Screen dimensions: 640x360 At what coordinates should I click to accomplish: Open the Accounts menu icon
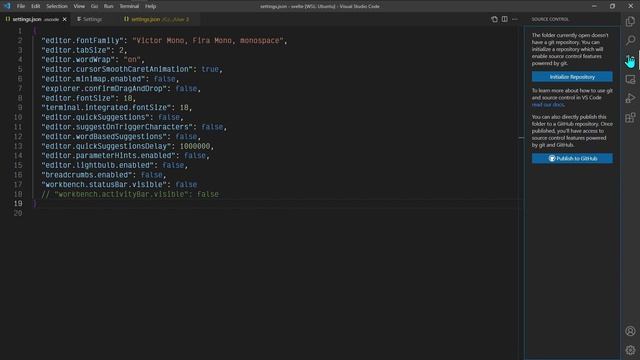(630, 331)
